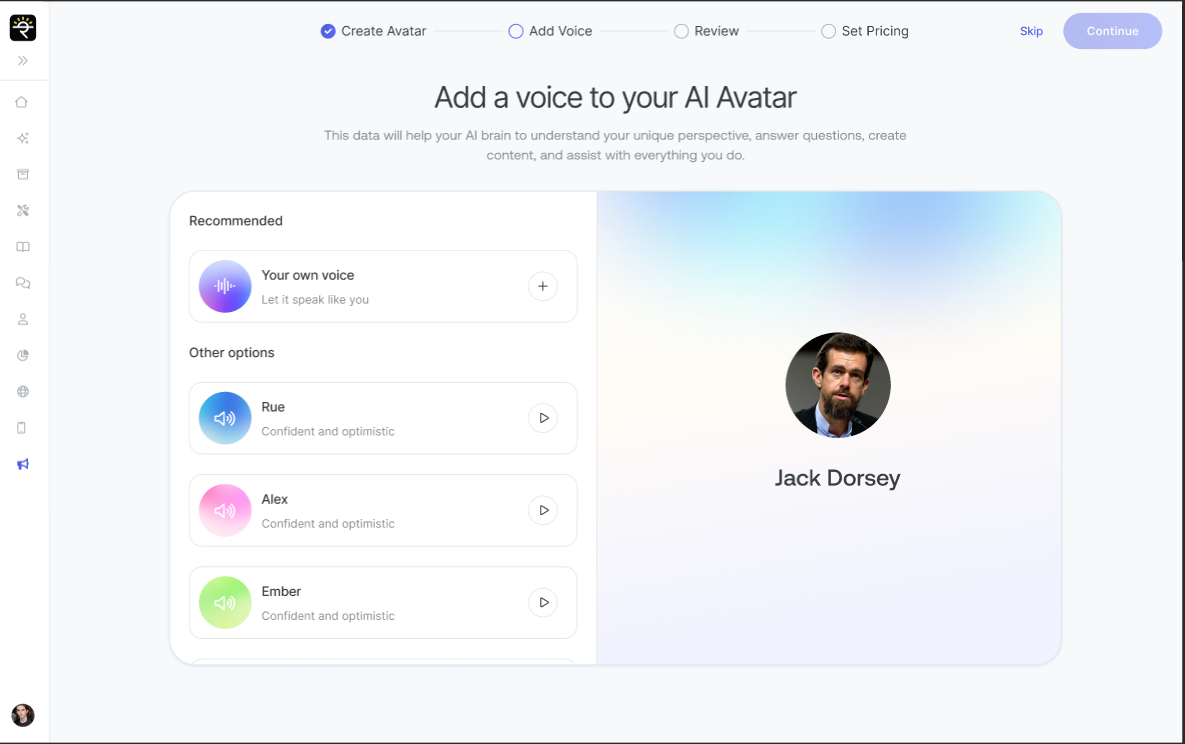Click the 'Add a voice to your AI Avatar' heading
Viewport: 1185px width, 744px height.
[x=615, y=98]
